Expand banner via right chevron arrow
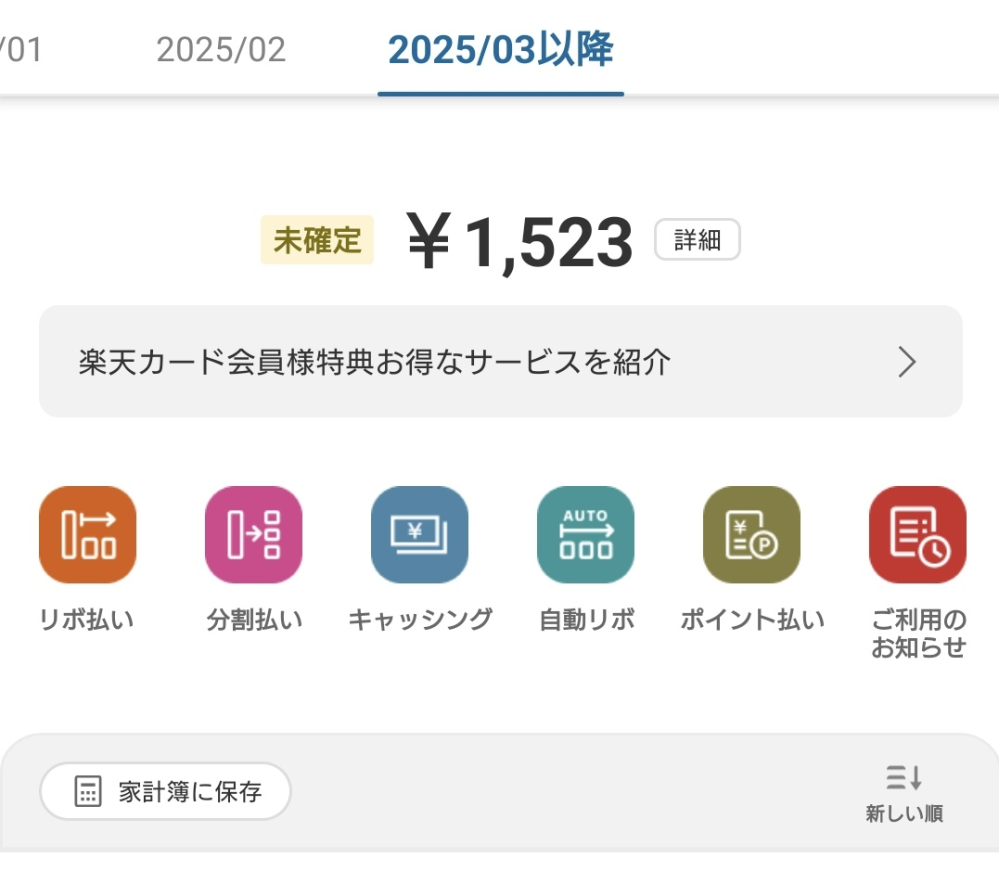This screenshot has width=999, height=883. point(907,362)
